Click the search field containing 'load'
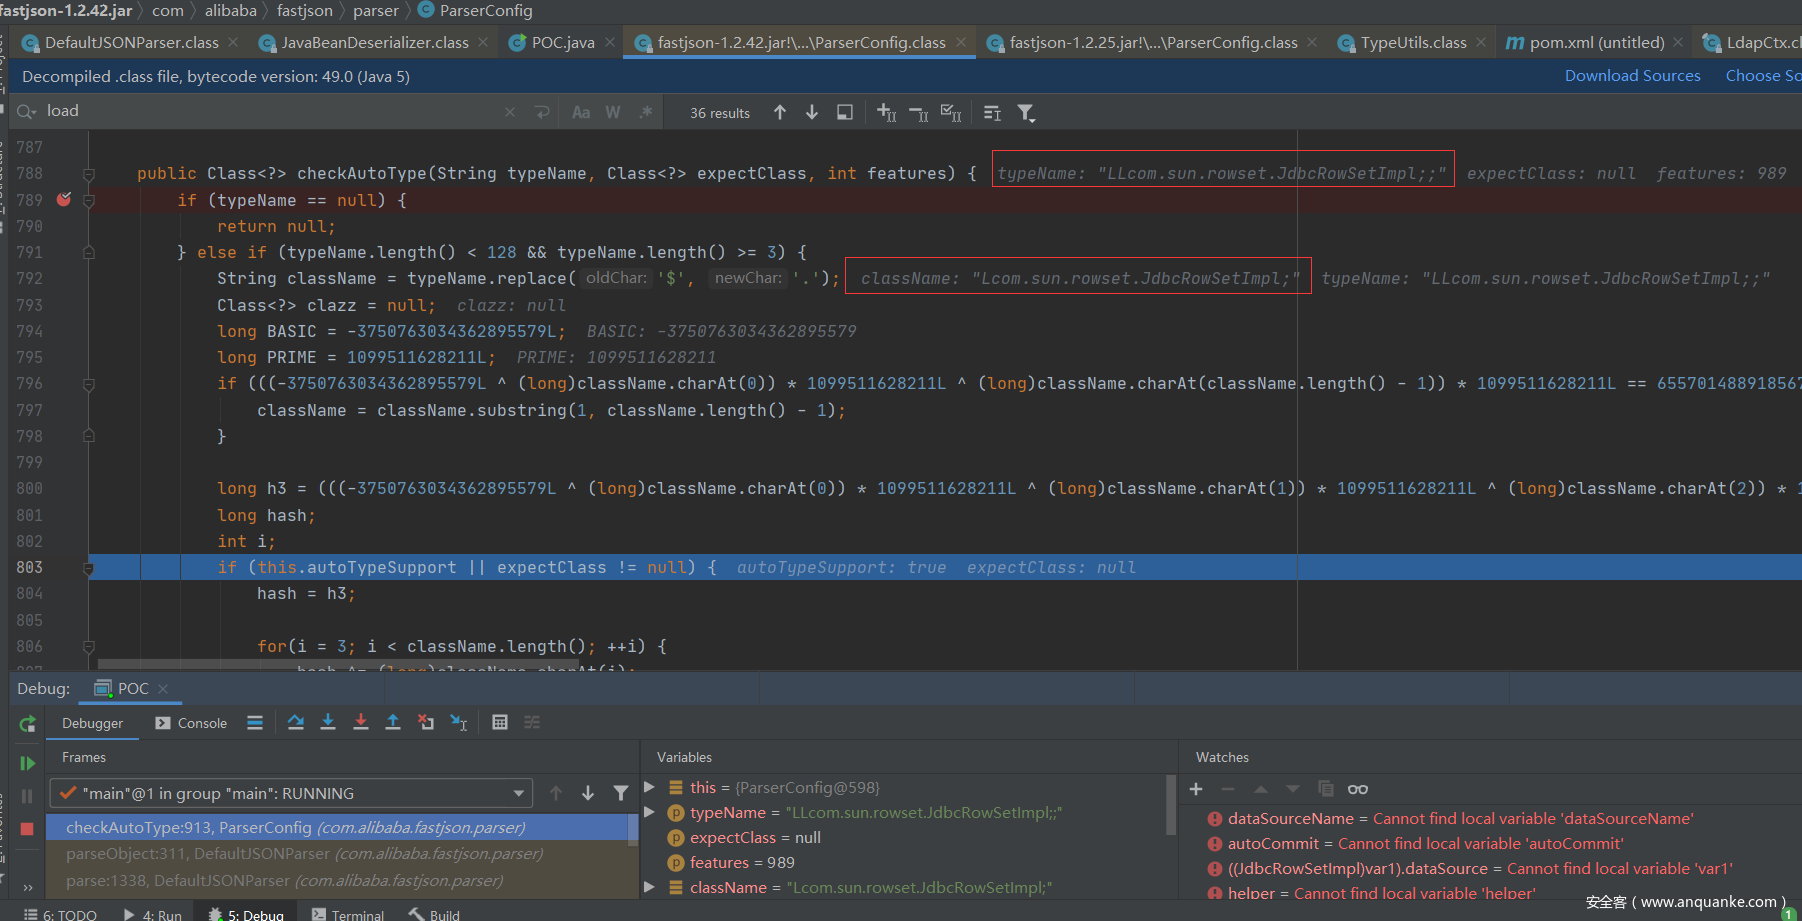 point(270,111)
